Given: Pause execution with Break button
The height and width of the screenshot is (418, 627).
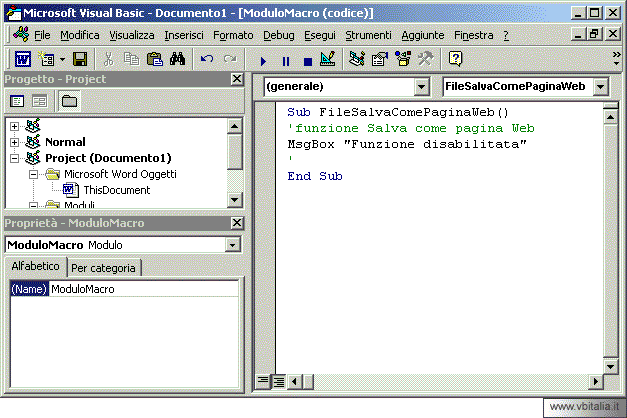Looking at the screenshot, I should [286, 61].
